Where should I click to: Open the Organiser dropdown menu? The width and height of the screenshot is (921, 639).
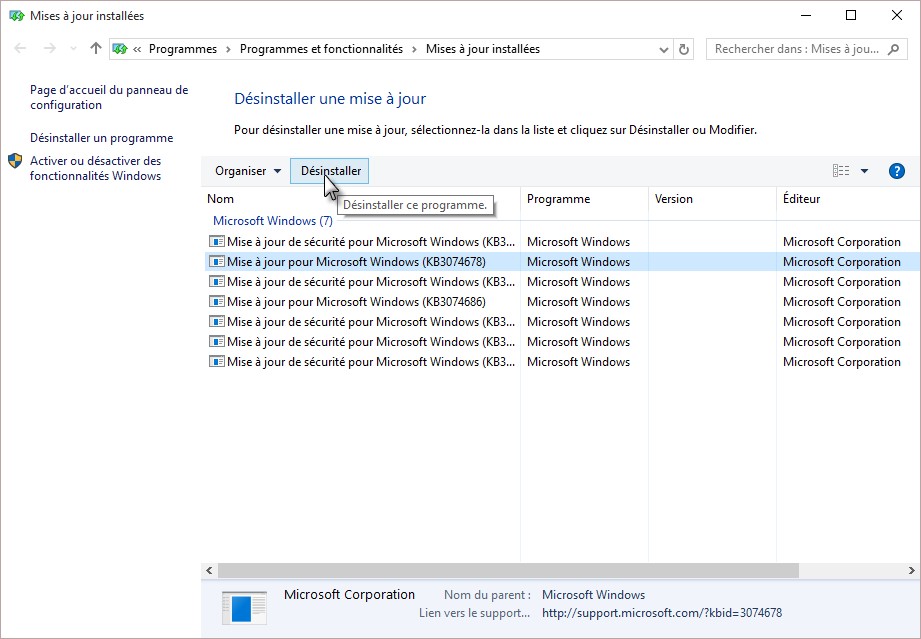[248, 171]
